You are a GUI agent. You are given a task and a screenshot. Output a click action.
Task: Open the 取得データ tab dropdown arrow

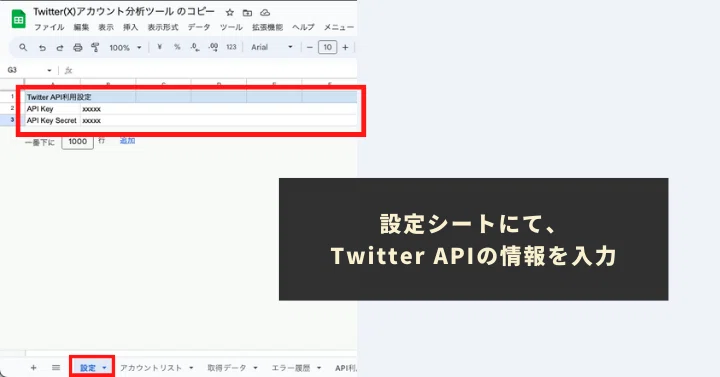tap(255, 368)
